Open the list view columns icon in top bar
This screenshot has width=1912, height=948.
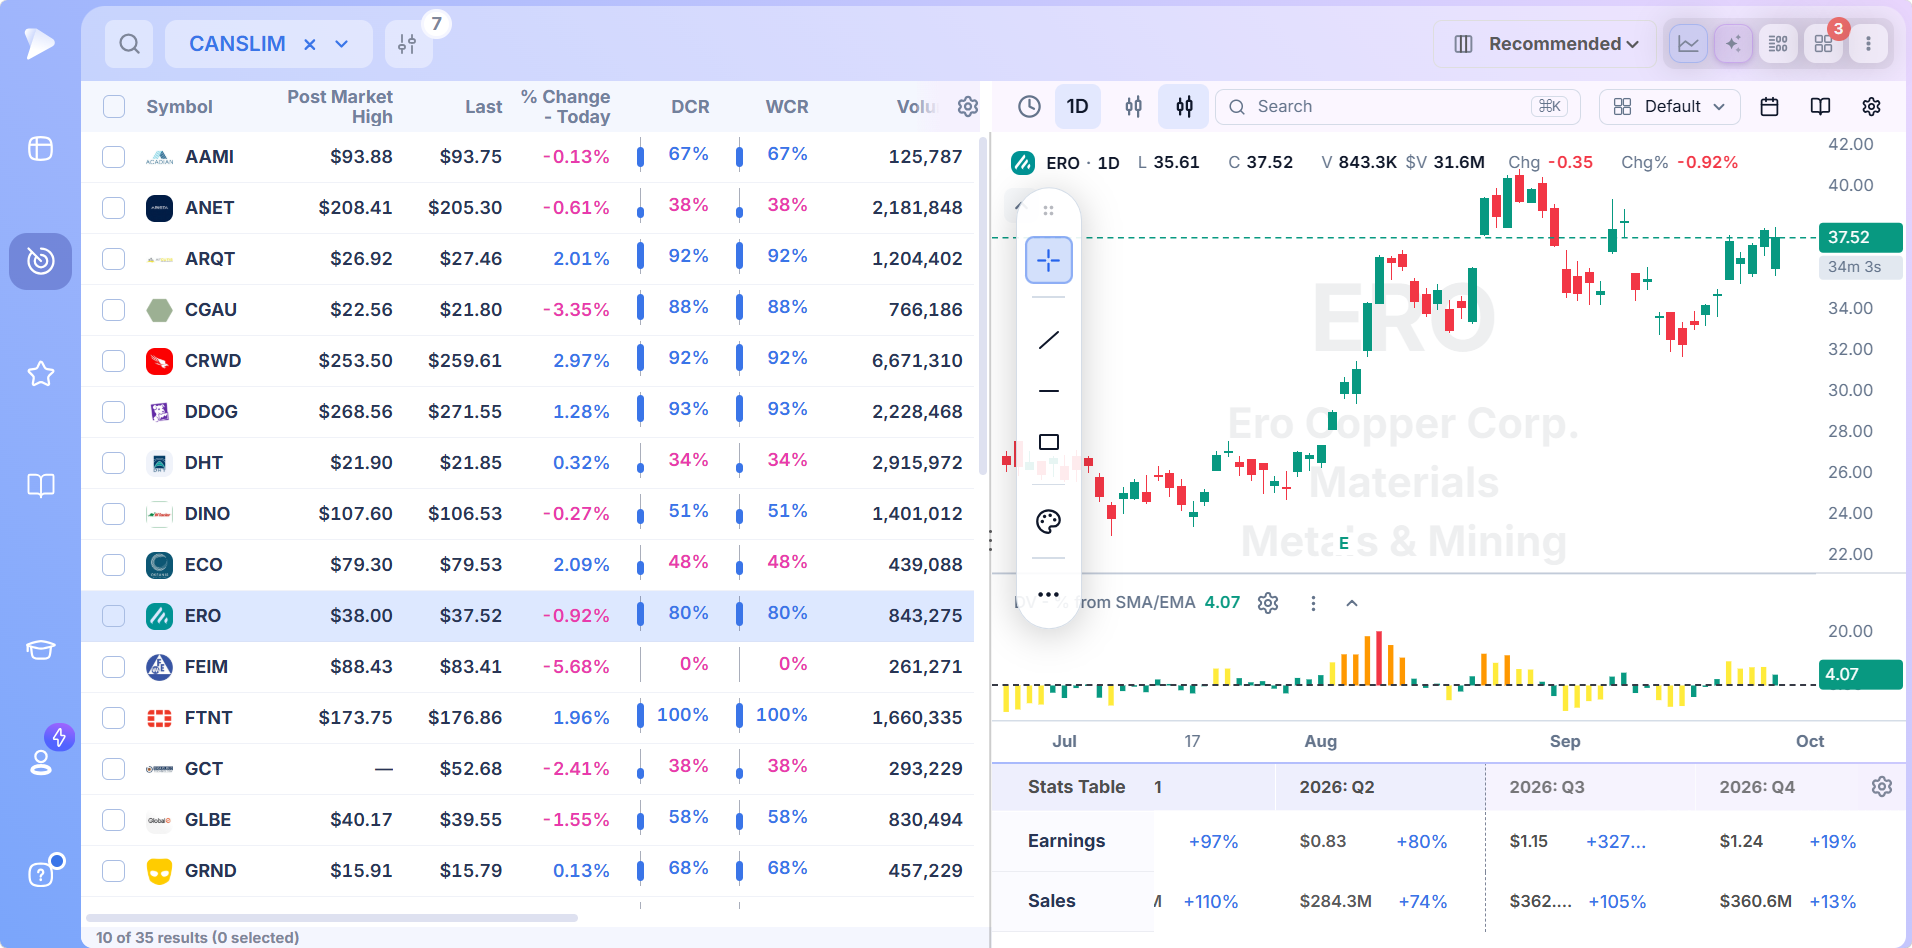pos(1778,44)
